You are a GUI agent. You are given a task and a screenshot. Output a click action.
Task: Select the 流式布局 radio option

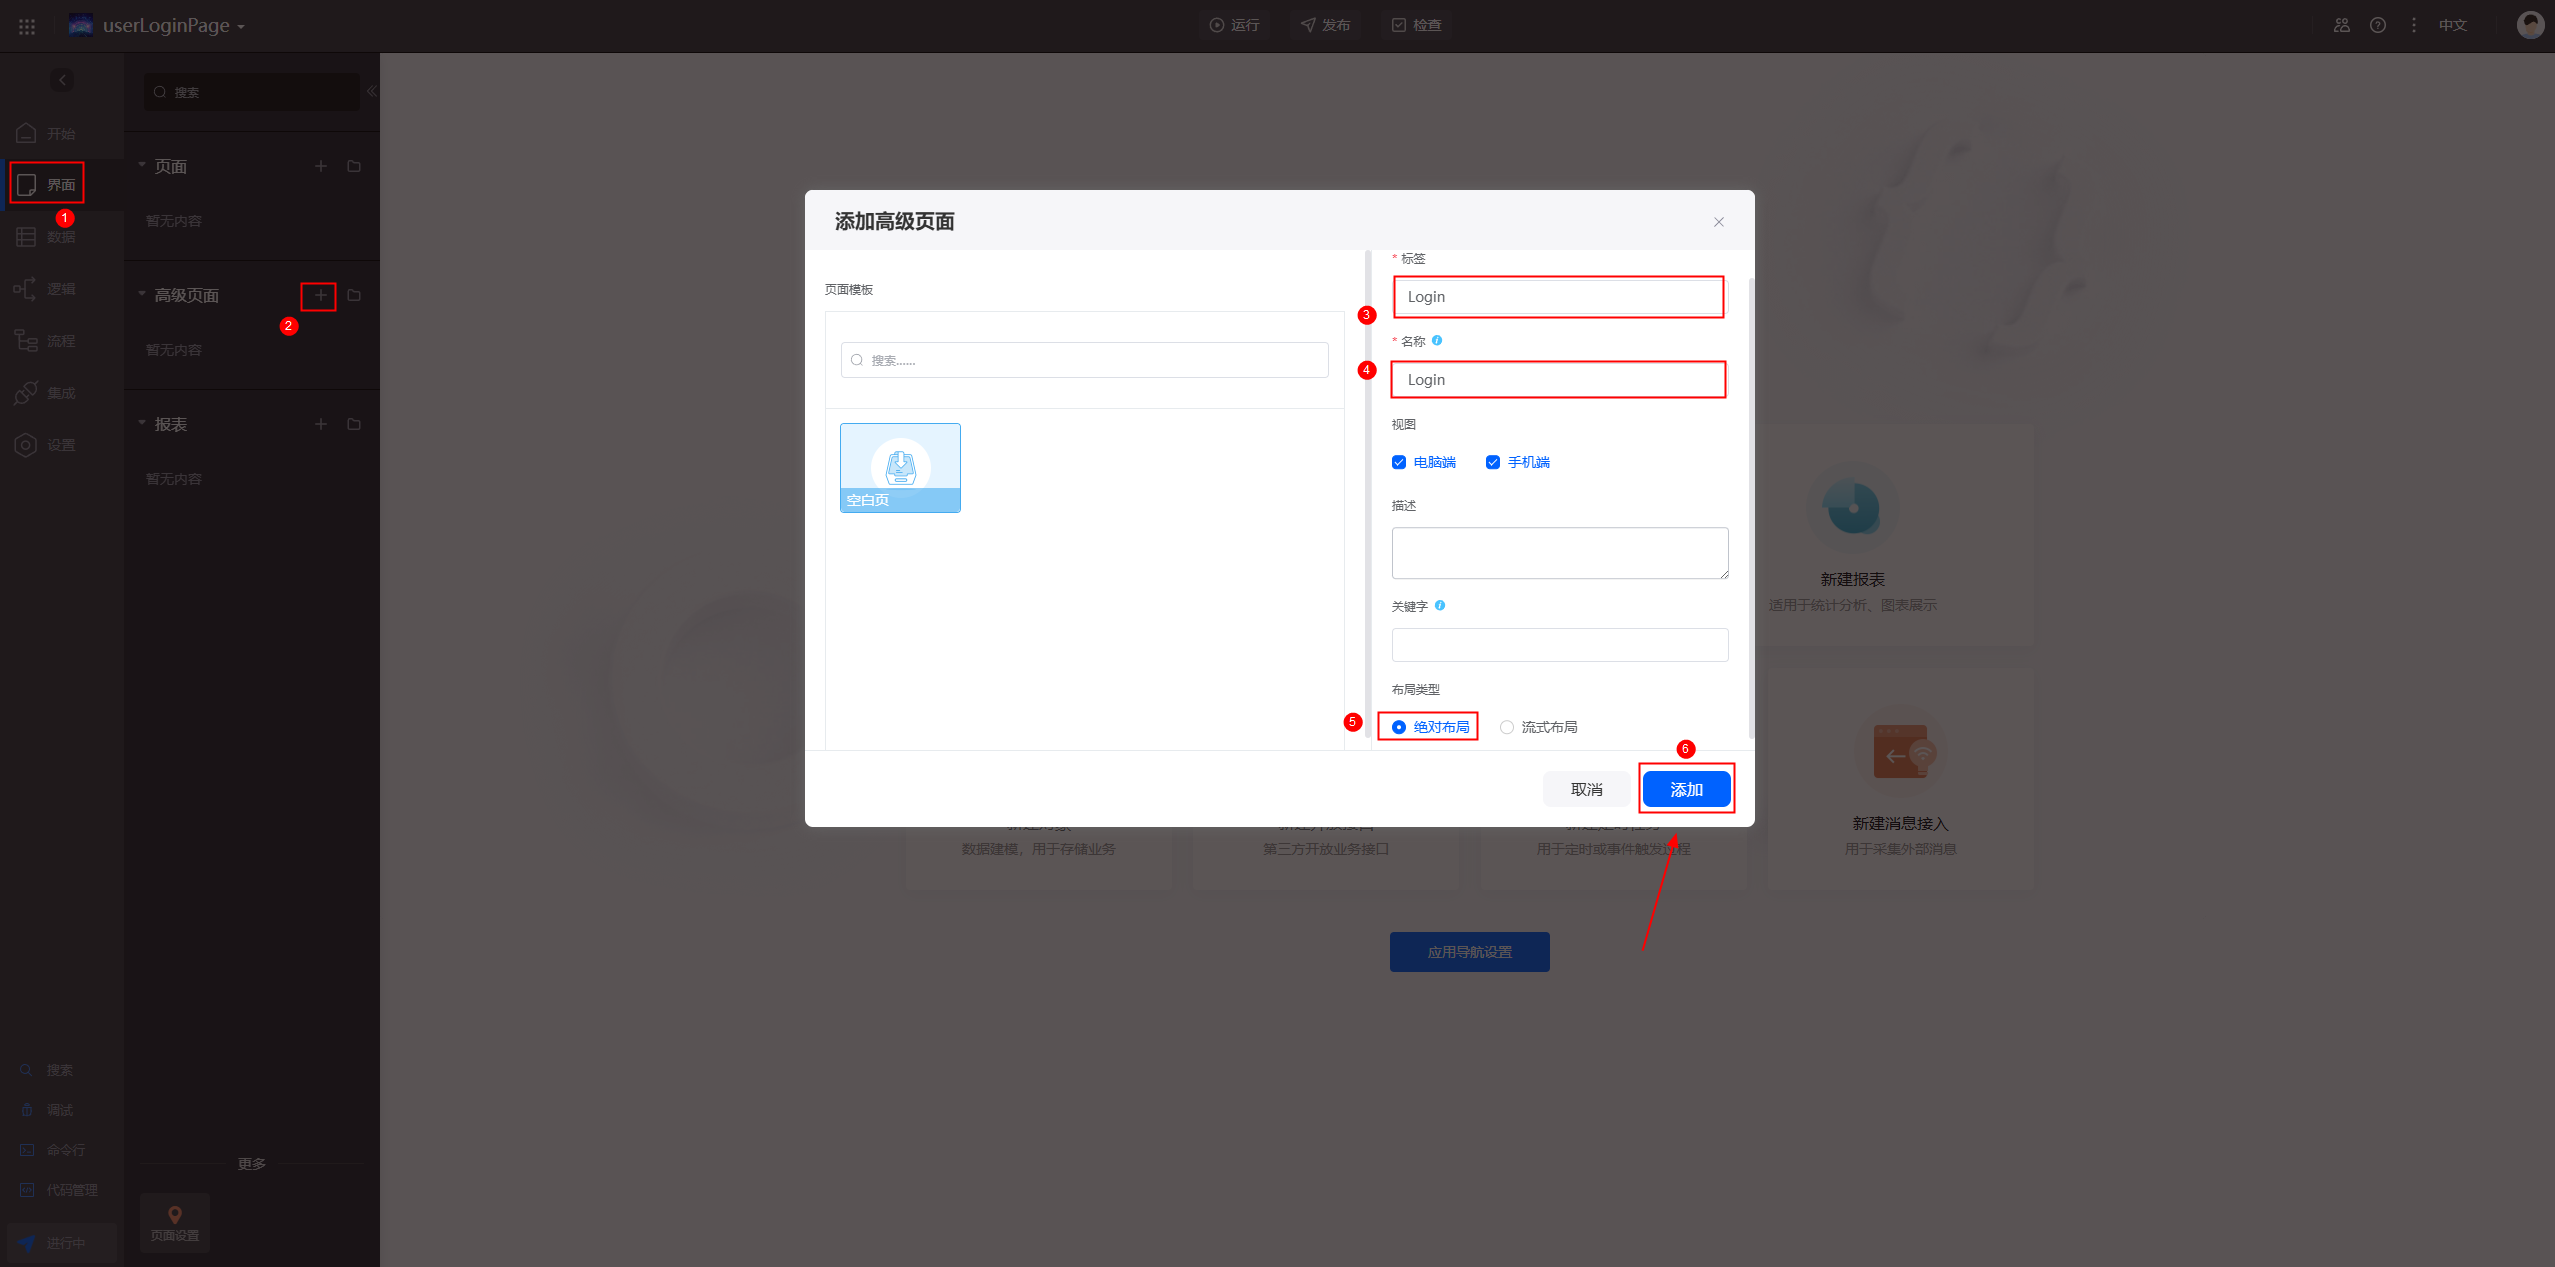click(x=1507, y=727)
